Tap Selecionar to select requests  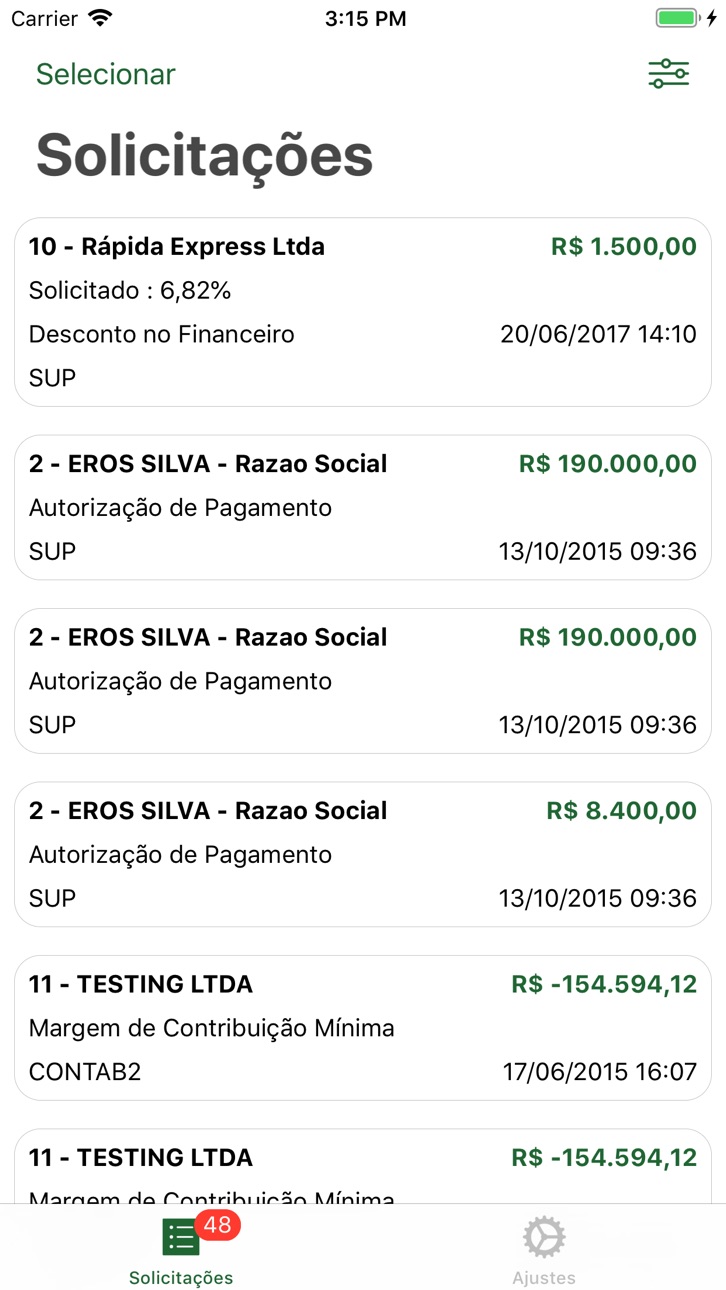[106, 74]
